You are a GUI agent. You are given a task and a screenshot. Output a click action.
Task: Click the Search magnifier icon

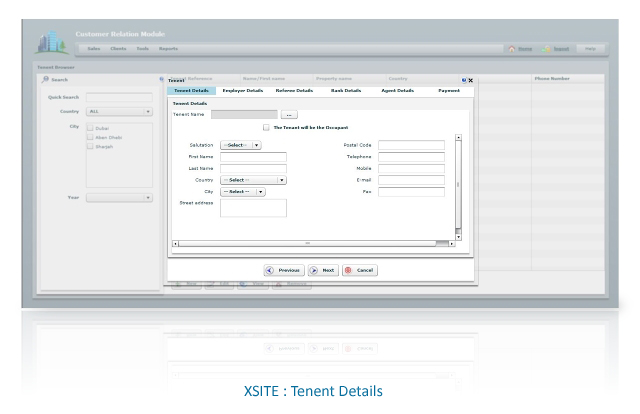pyautogui.click(x=45, y=79)
